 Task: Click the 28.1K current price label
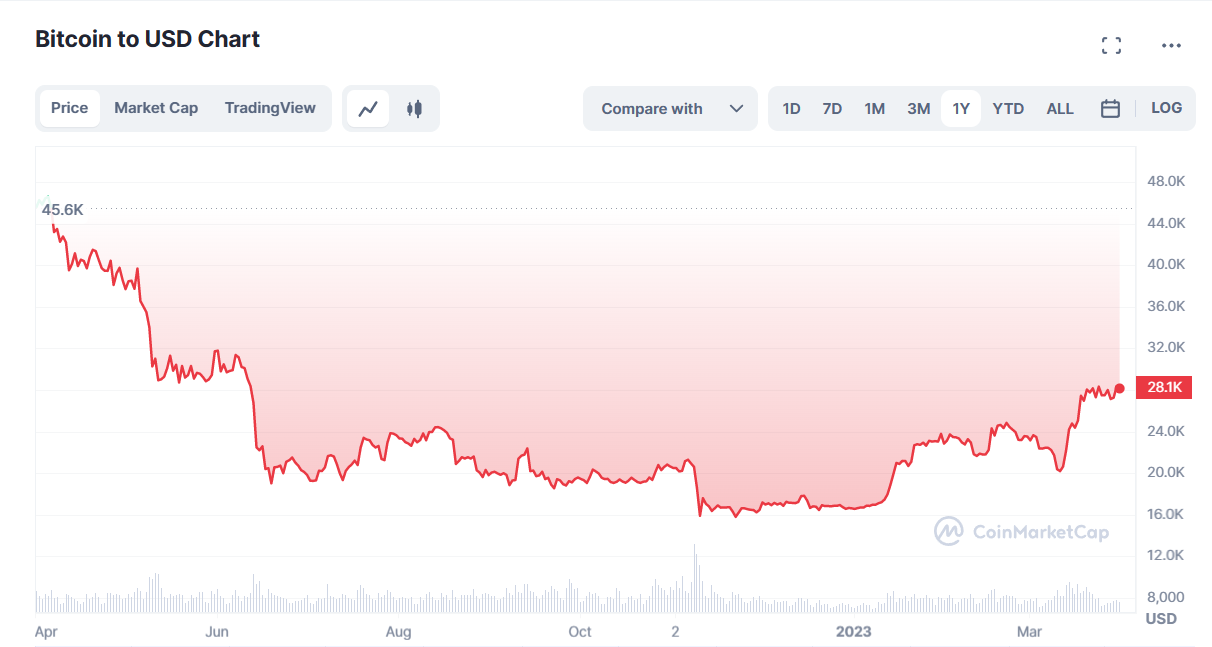coord(1164,388)
